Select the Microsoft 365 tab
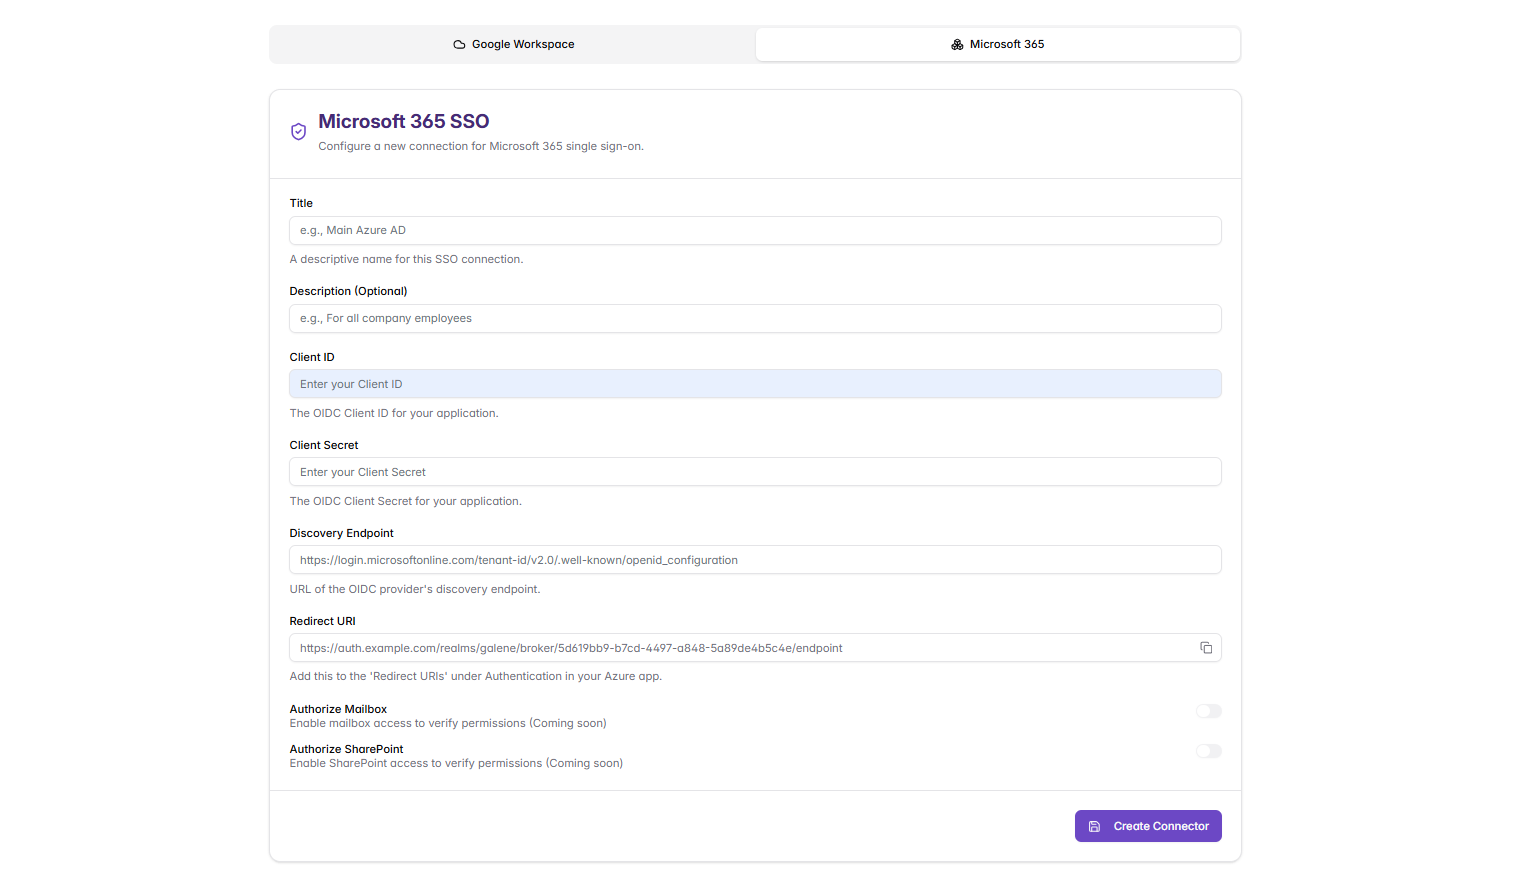Viewport: 1518px width, 895px height. 997,44
